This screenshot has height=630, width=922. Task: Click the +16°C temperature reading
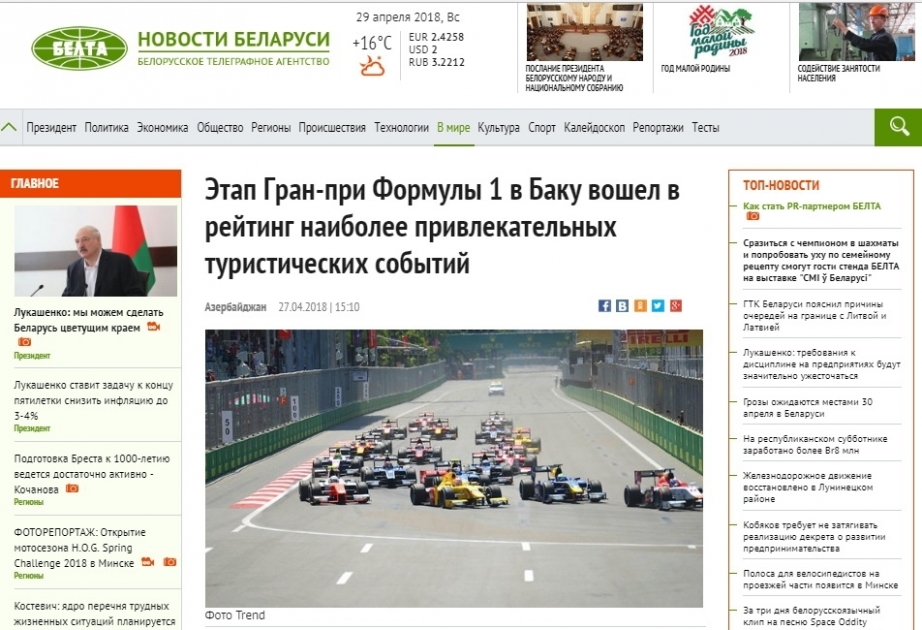point(372,43)
